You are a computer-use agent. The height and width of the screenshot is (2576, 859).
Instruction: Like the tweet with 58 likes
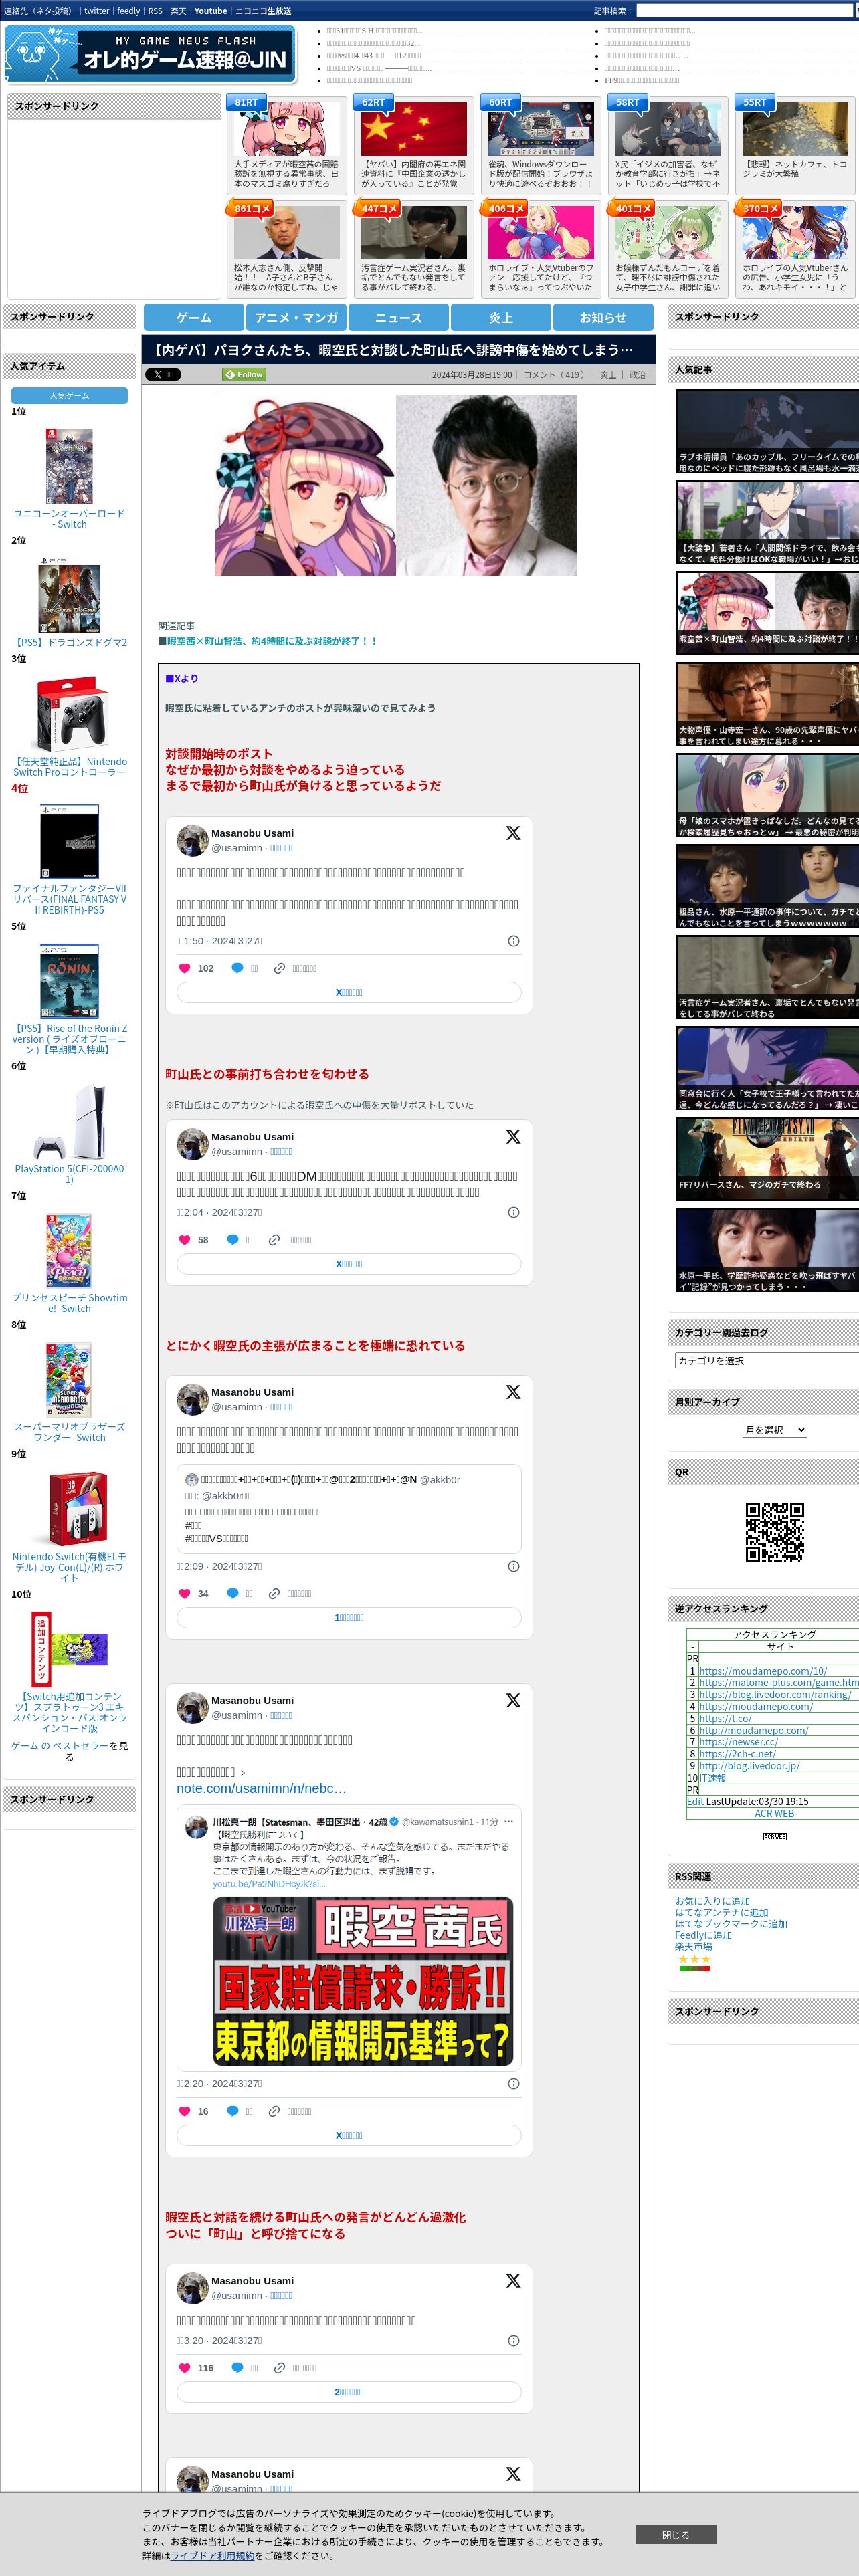tap(184, 1240)
